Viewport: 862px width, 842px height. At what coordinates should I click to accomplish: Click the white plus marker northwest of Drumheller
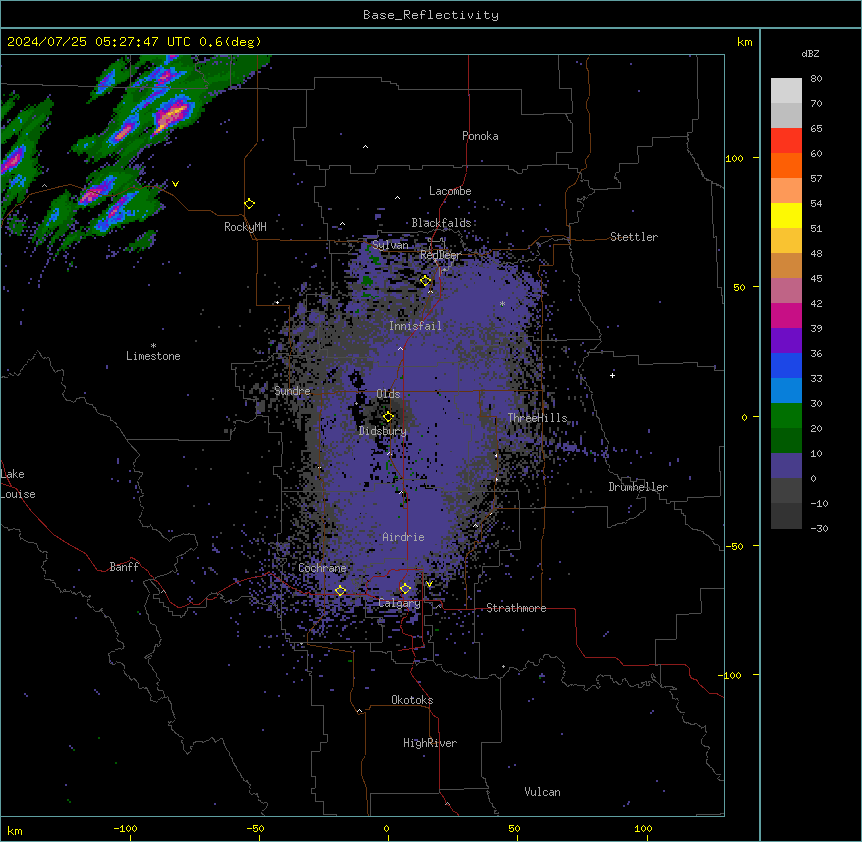612,375
